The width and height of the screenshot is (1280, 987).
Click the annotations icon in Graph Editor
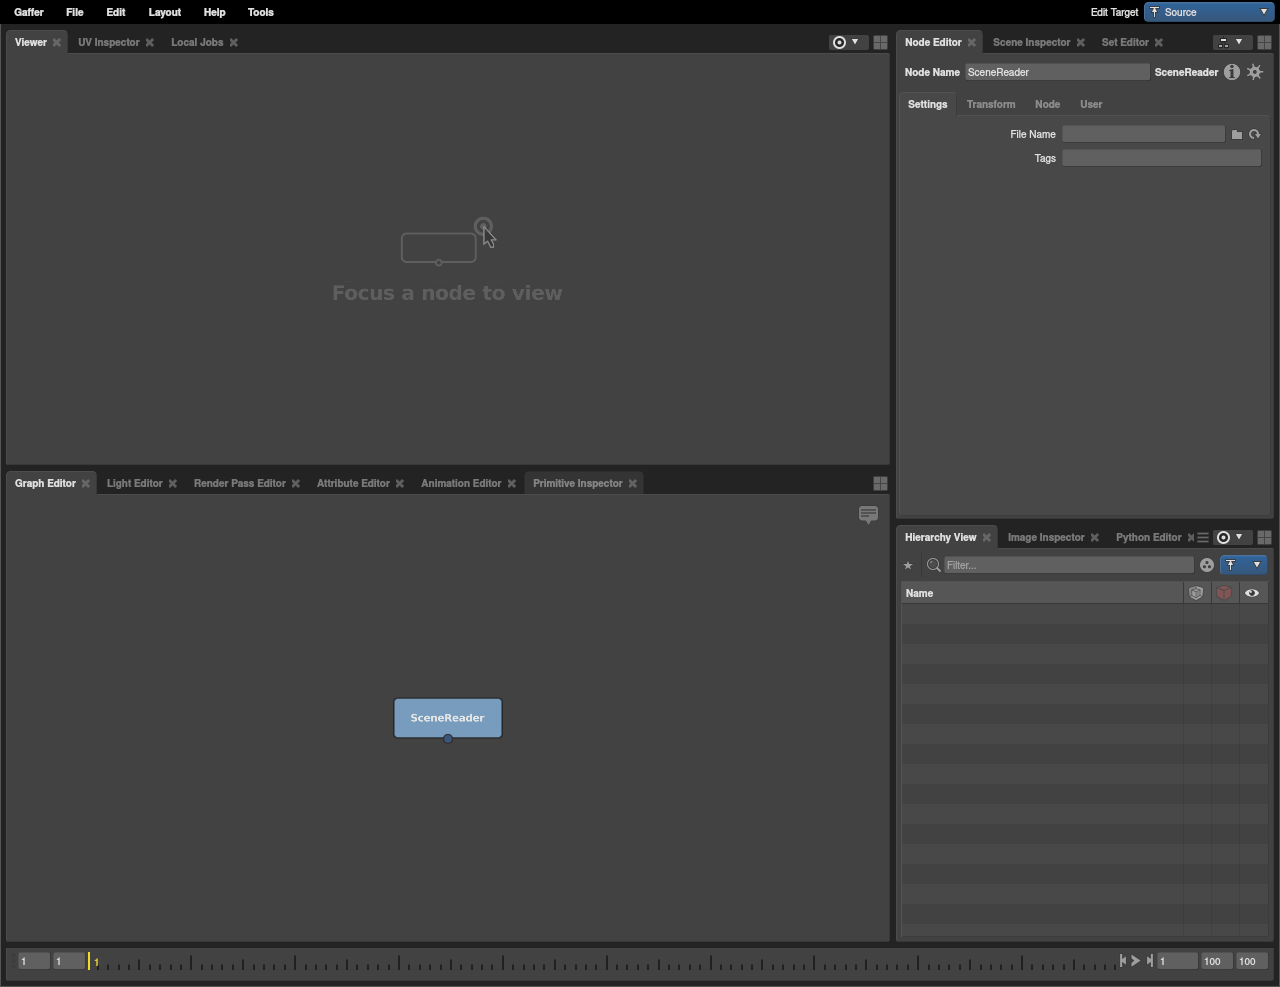point(868,515)
